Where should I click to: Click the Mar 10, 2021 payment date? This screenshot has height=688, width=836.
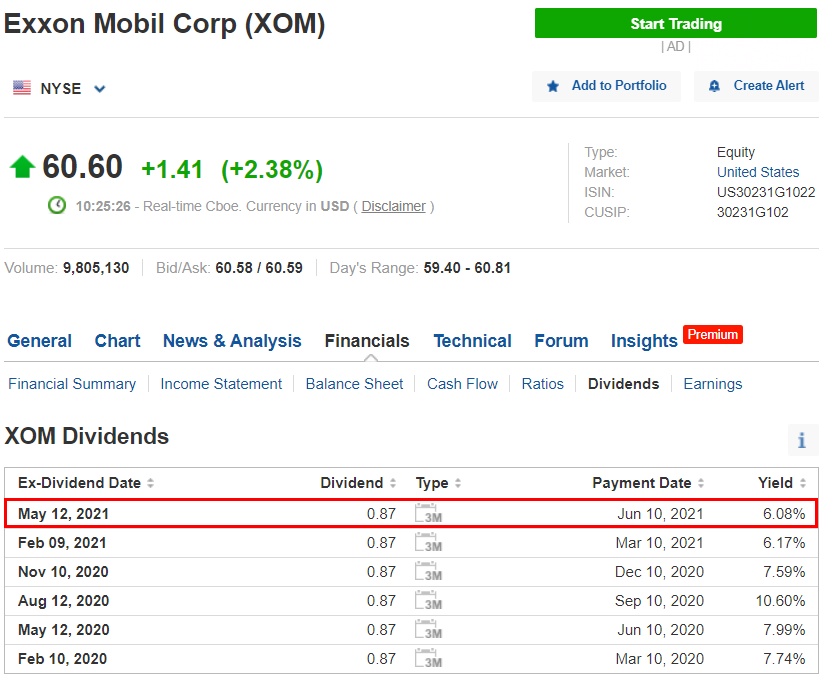tap(660, 543)
